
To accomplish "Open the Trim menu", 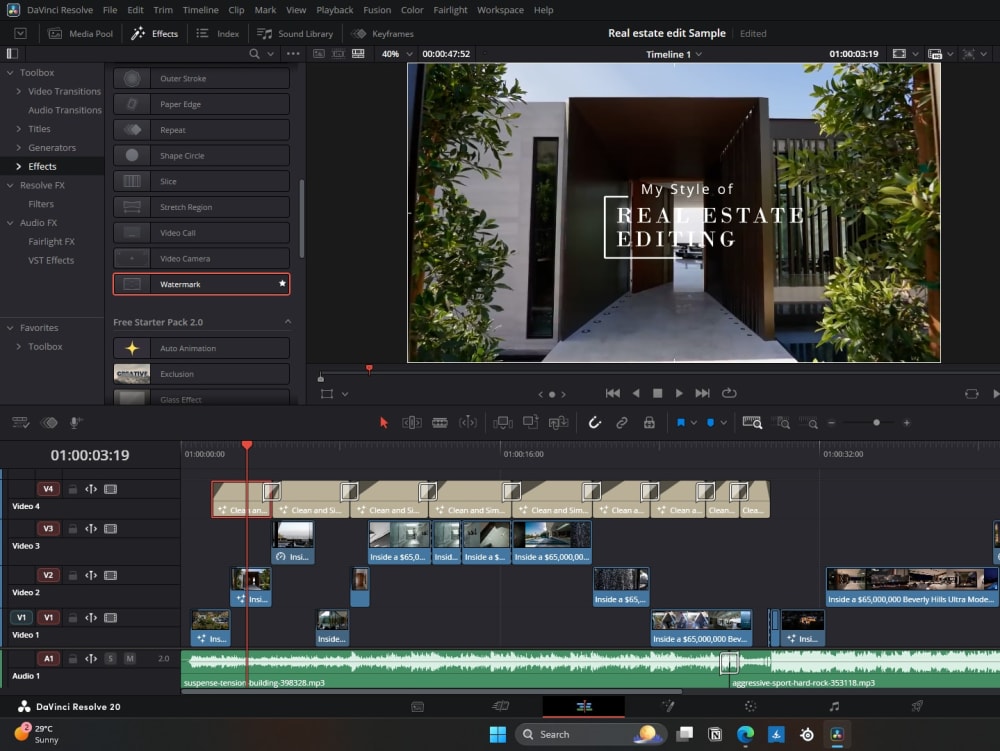I will [163, 10].
